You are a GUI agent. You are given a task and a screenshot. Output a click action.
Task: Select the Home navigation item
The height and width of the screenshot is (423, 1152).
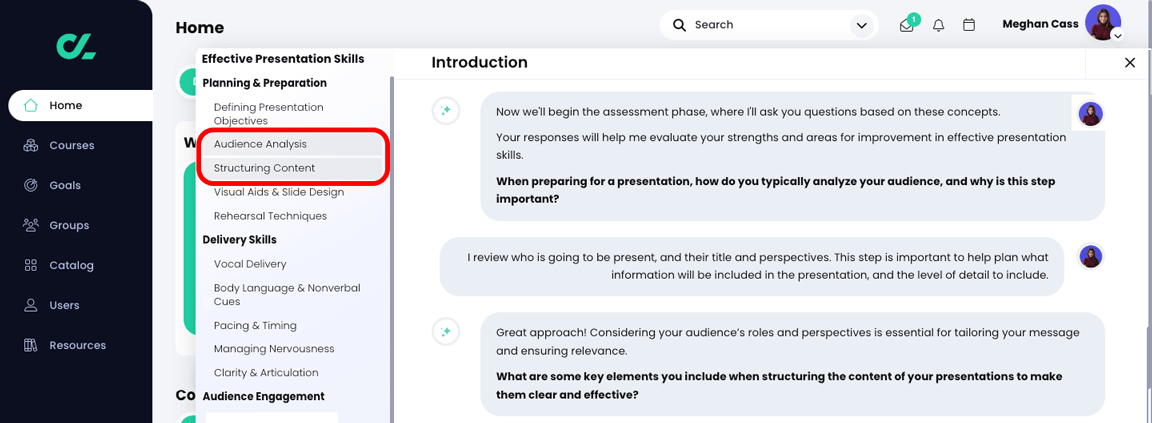tap(65, 105)
